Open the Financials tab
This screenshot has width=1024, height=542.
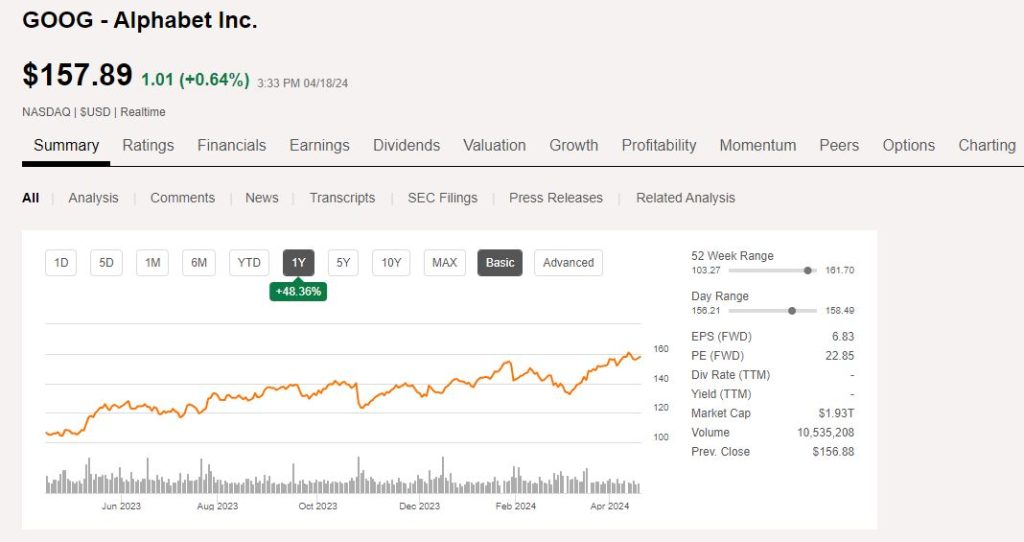[232, 145]
